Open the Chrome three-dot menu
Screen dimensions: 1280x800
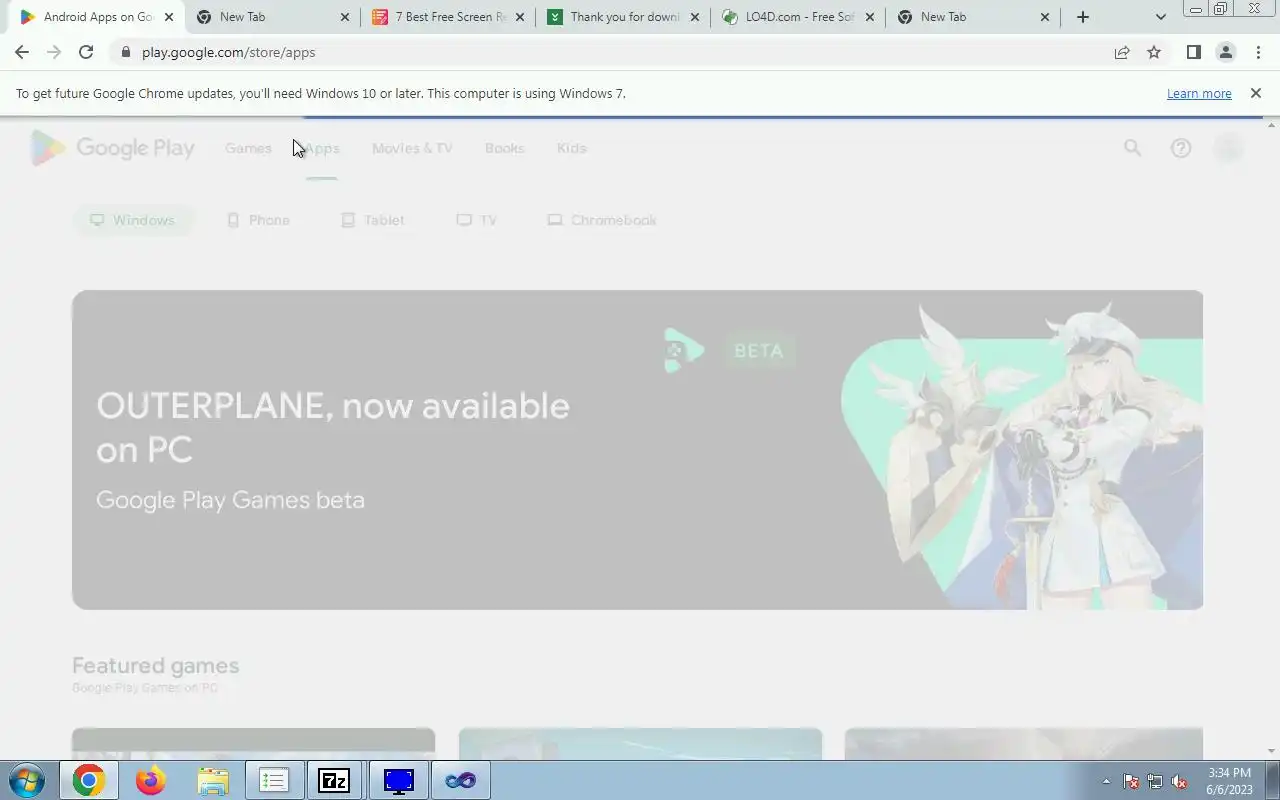tap(1258, 52)
